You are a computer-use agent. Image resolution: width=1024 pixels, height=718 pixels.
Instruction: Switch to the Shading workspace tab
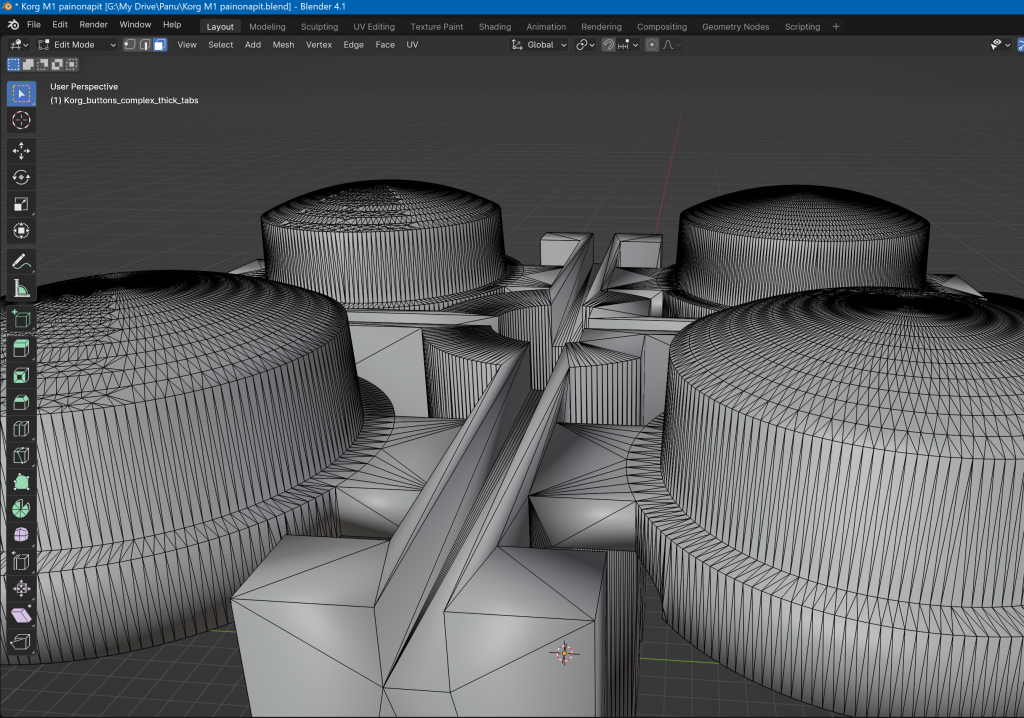click(495, 27)
